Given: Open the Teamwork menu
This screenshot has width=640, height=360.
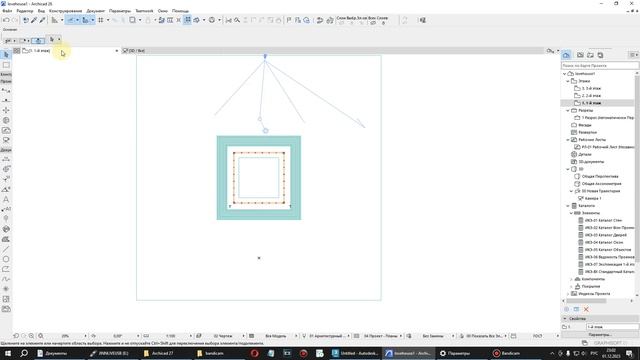Looking at the screenshot, I should (144, 11).
